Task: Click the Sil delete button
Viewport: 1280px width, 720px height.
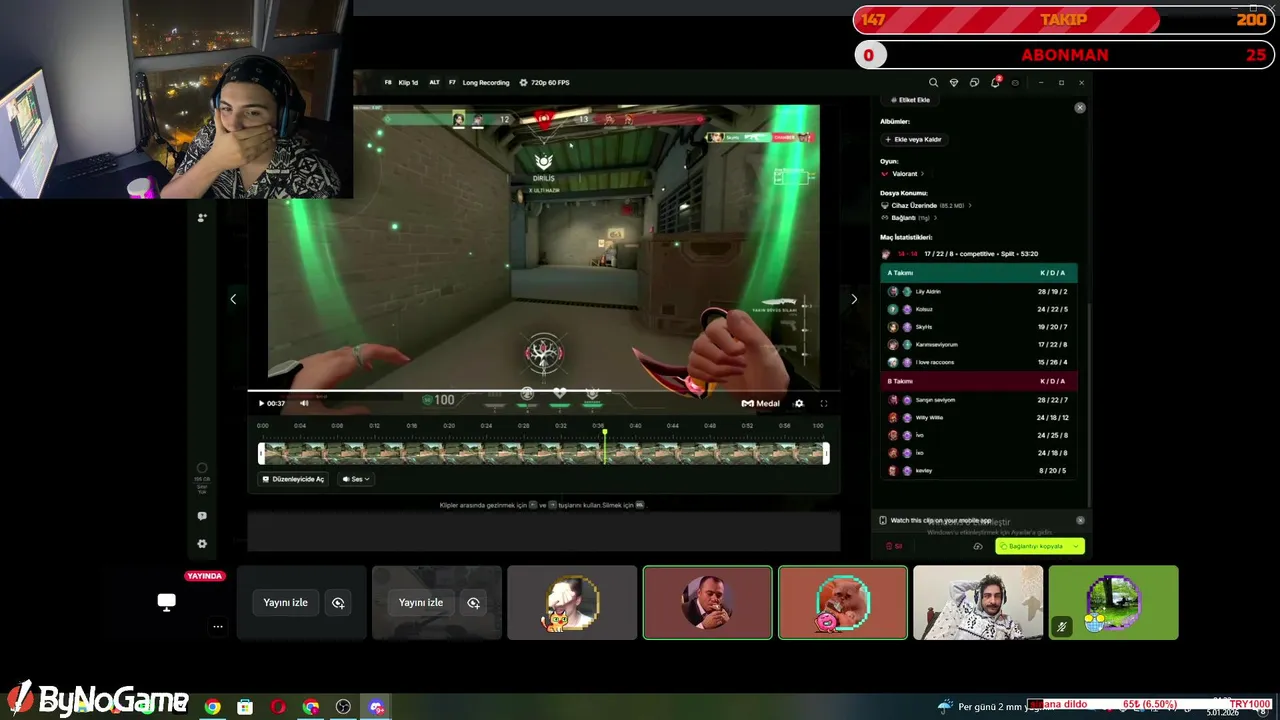Action: pos(894,546)
